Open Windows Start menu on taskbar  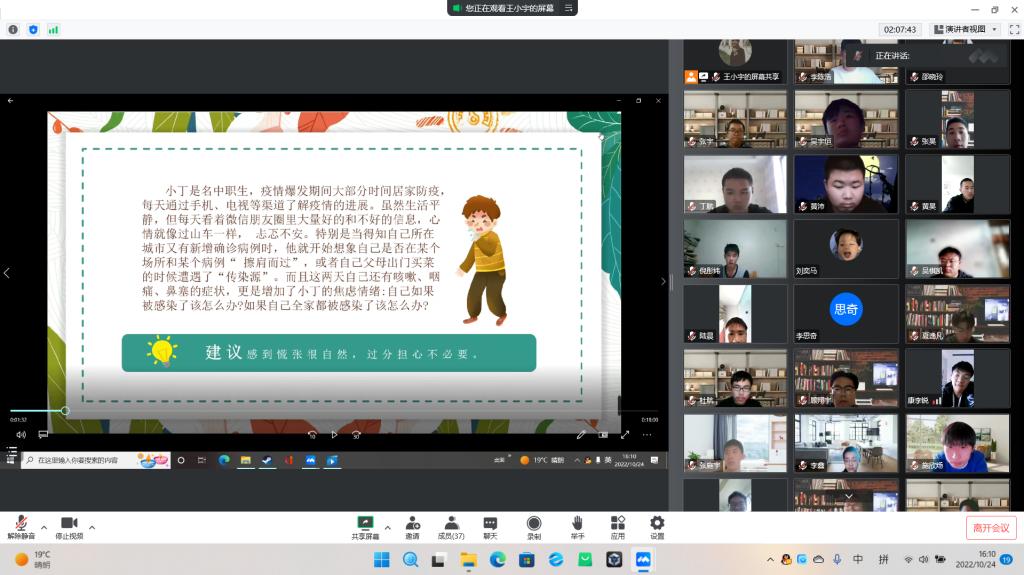coord(381,560)
